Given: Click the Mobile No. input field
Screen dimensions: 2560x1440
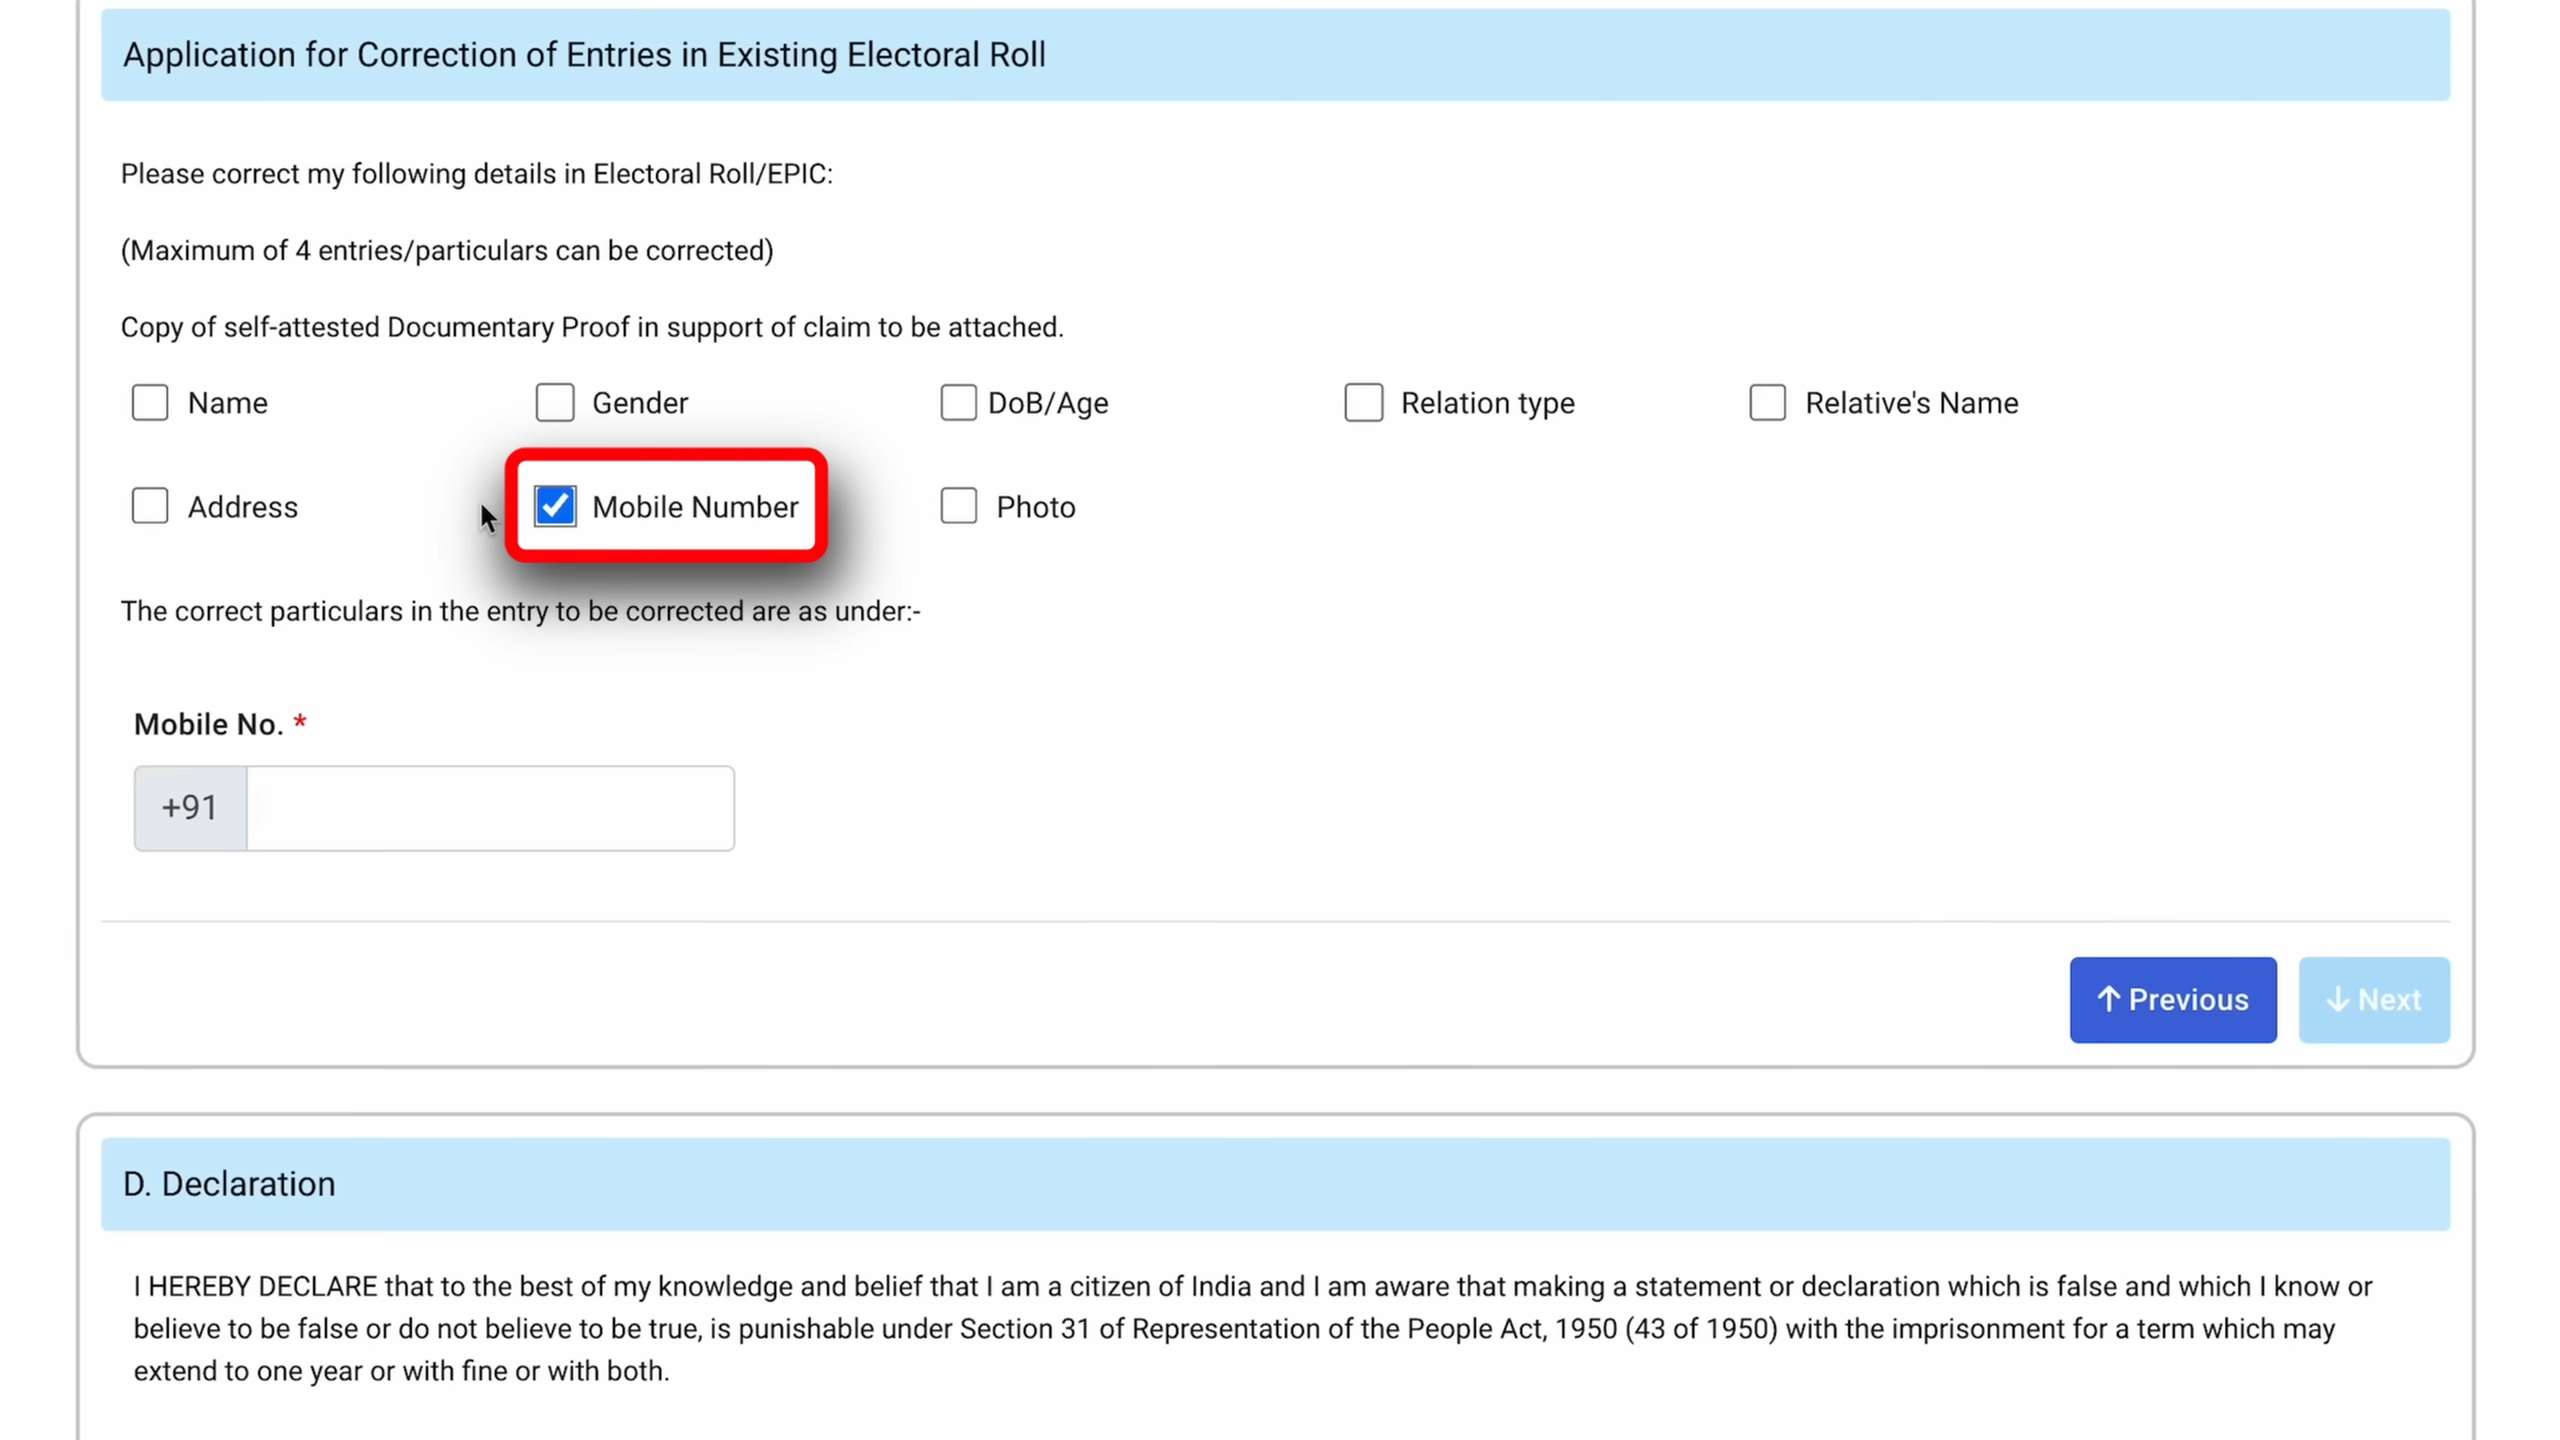Looking at the screenshot, I should coord(490,807).
